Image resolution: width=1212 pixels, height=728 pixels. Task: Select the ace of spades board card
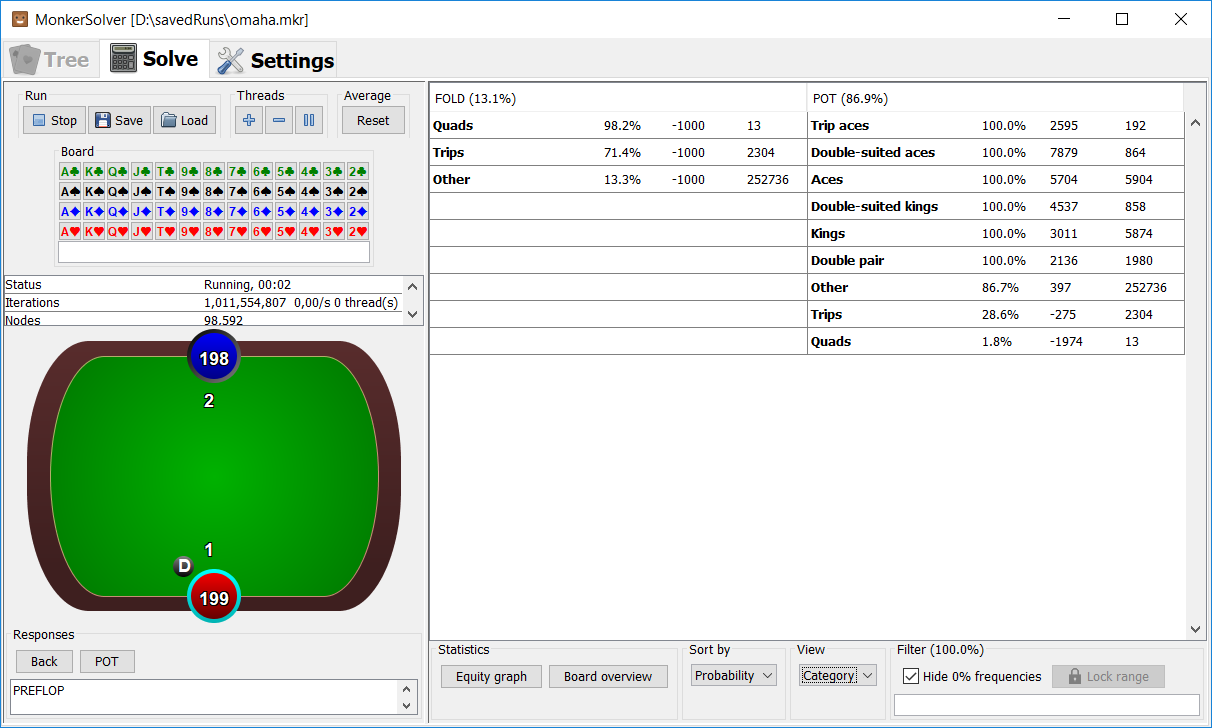tap(70, 191)
